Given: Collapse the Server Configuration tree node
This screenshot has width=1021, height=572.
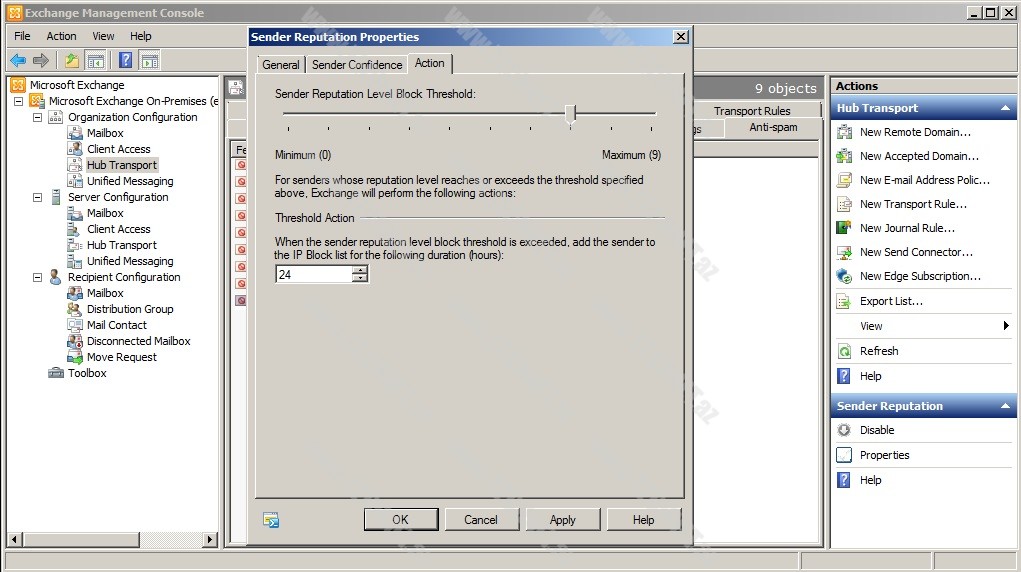Looking at the screenshot, I should (x=38, y=197).
